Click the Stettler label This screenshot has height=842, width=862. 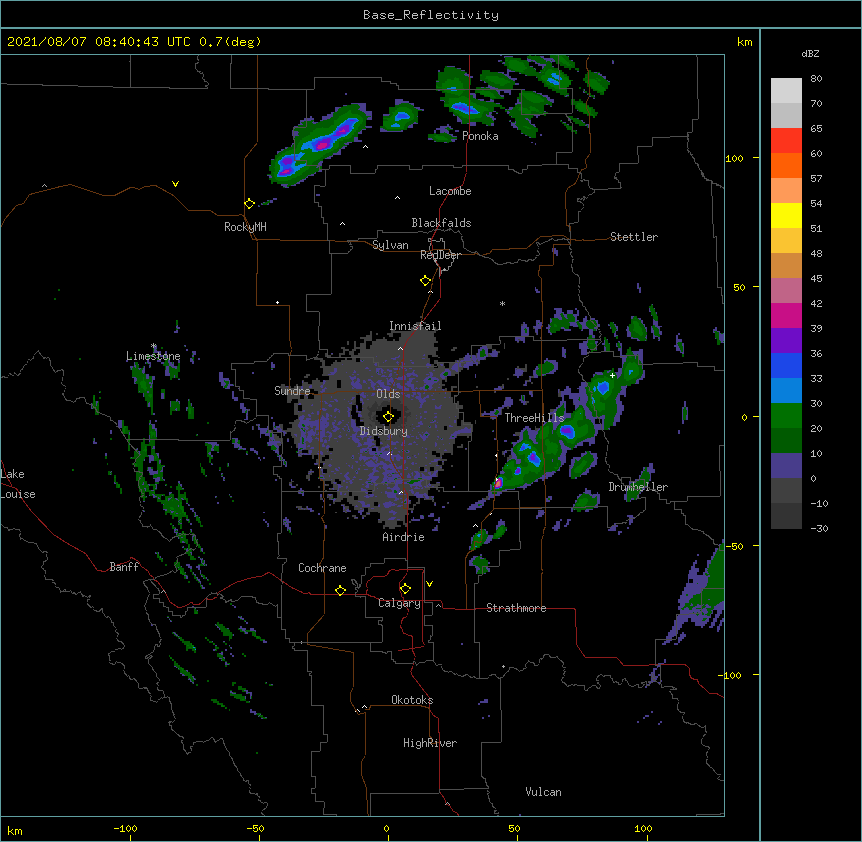634,237
